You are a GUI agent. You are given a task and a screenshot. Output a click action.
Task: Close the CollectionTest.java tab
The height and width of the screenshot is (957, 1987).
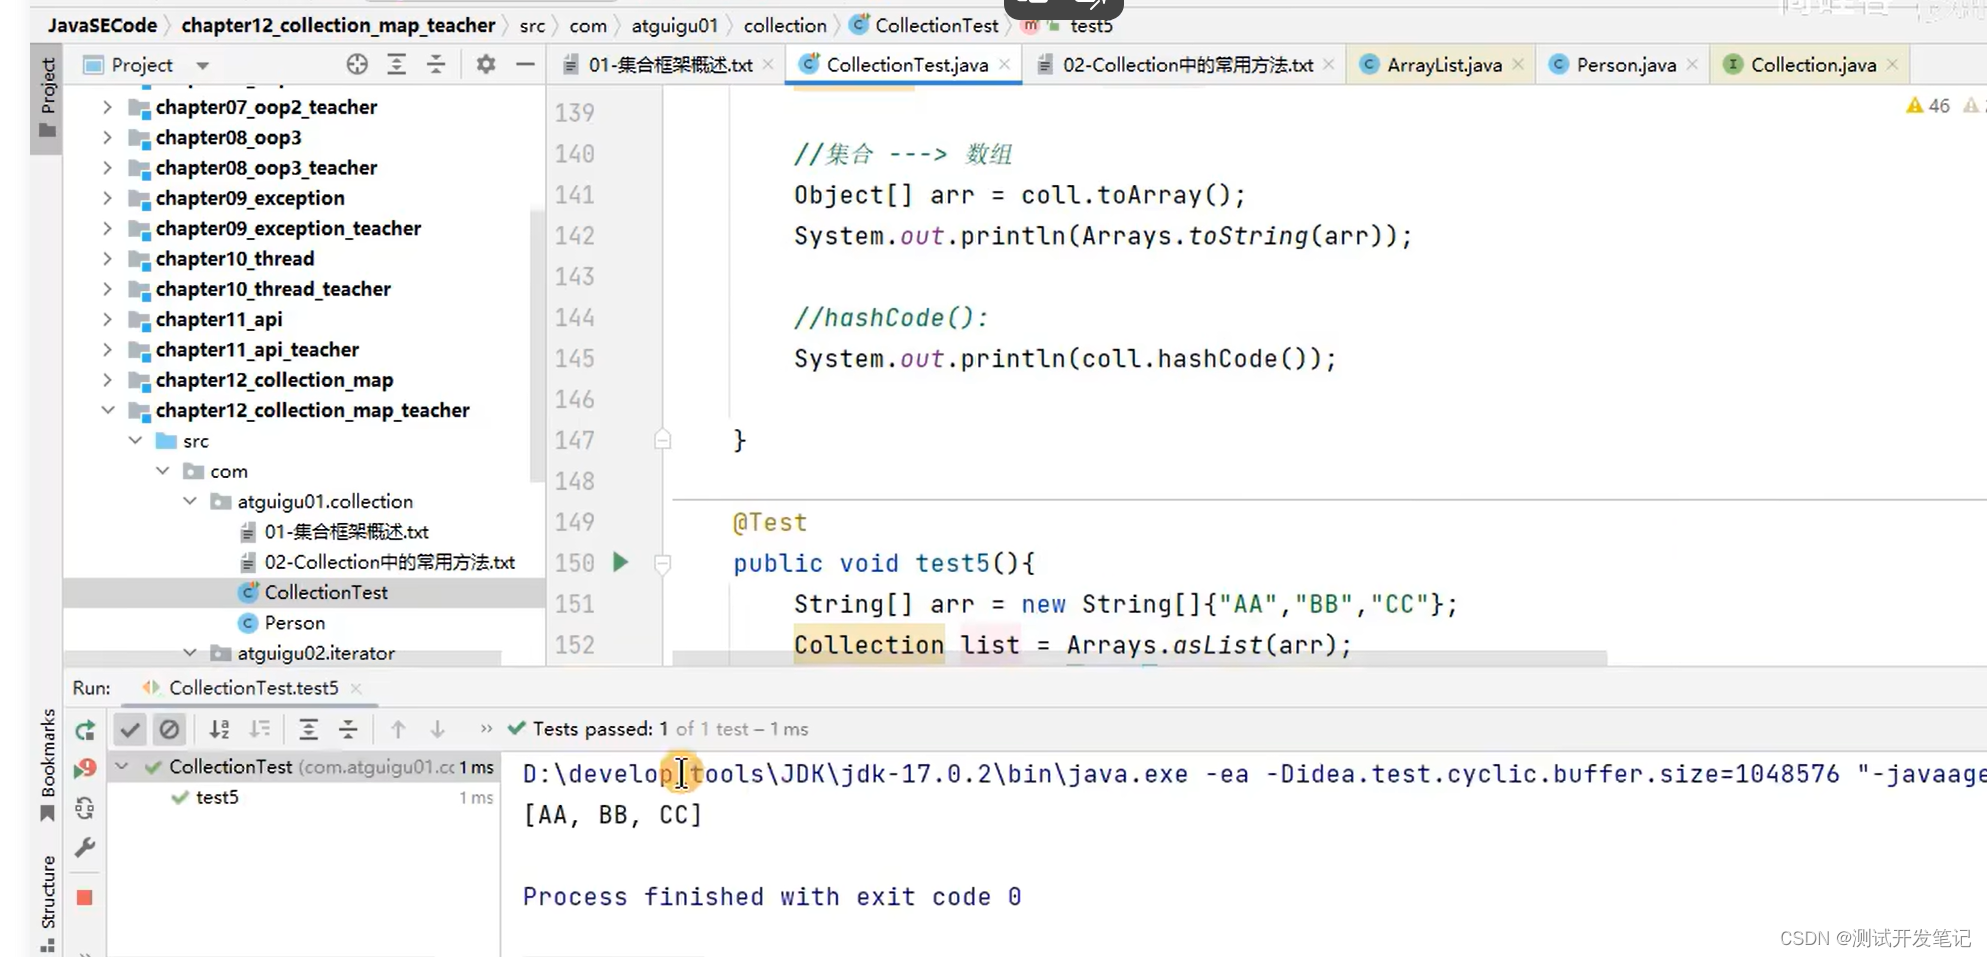tap(1005, 65)
